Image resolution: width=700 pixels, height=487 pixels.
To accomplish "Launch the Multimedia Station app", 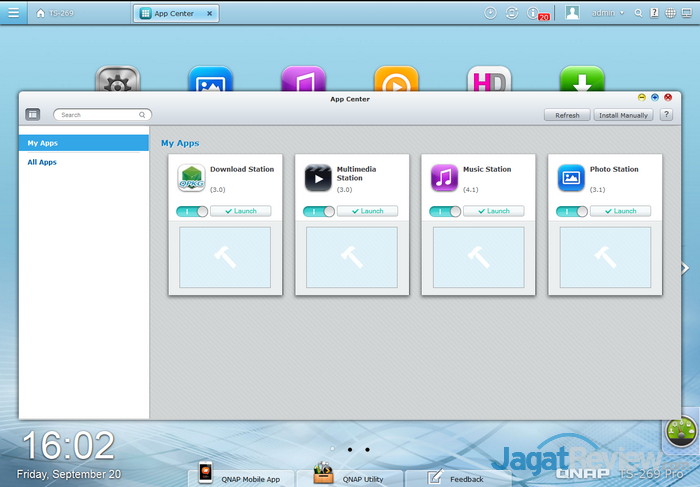I will point(367,211).
